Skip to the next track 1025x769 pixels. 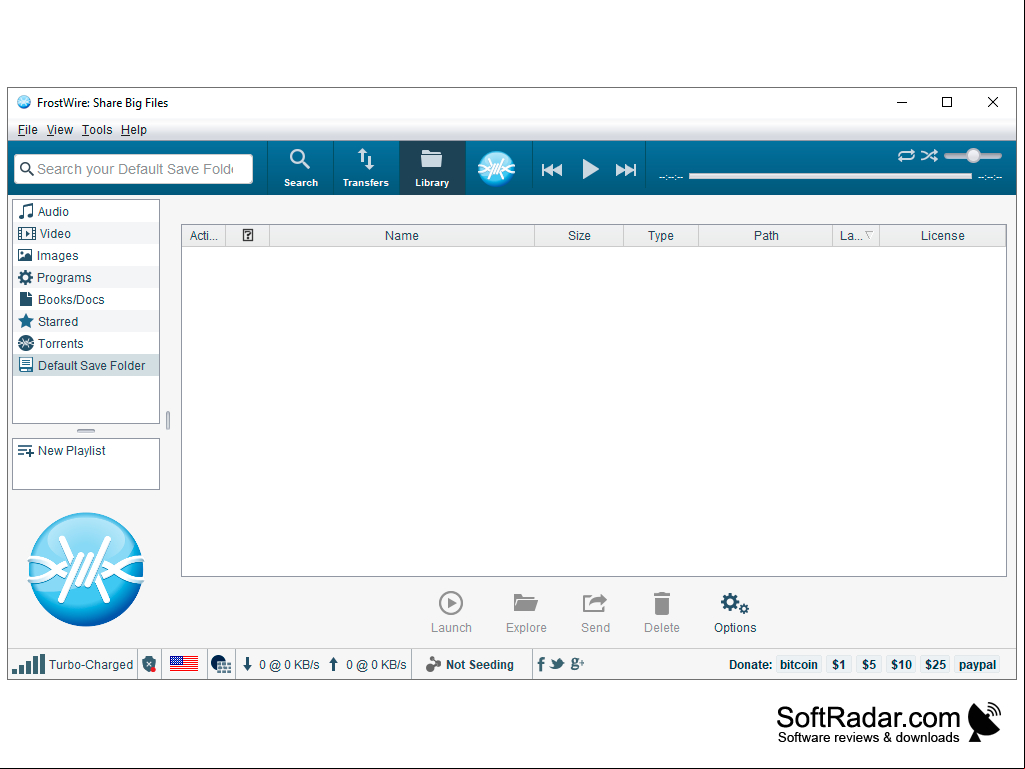coord(626,170)
